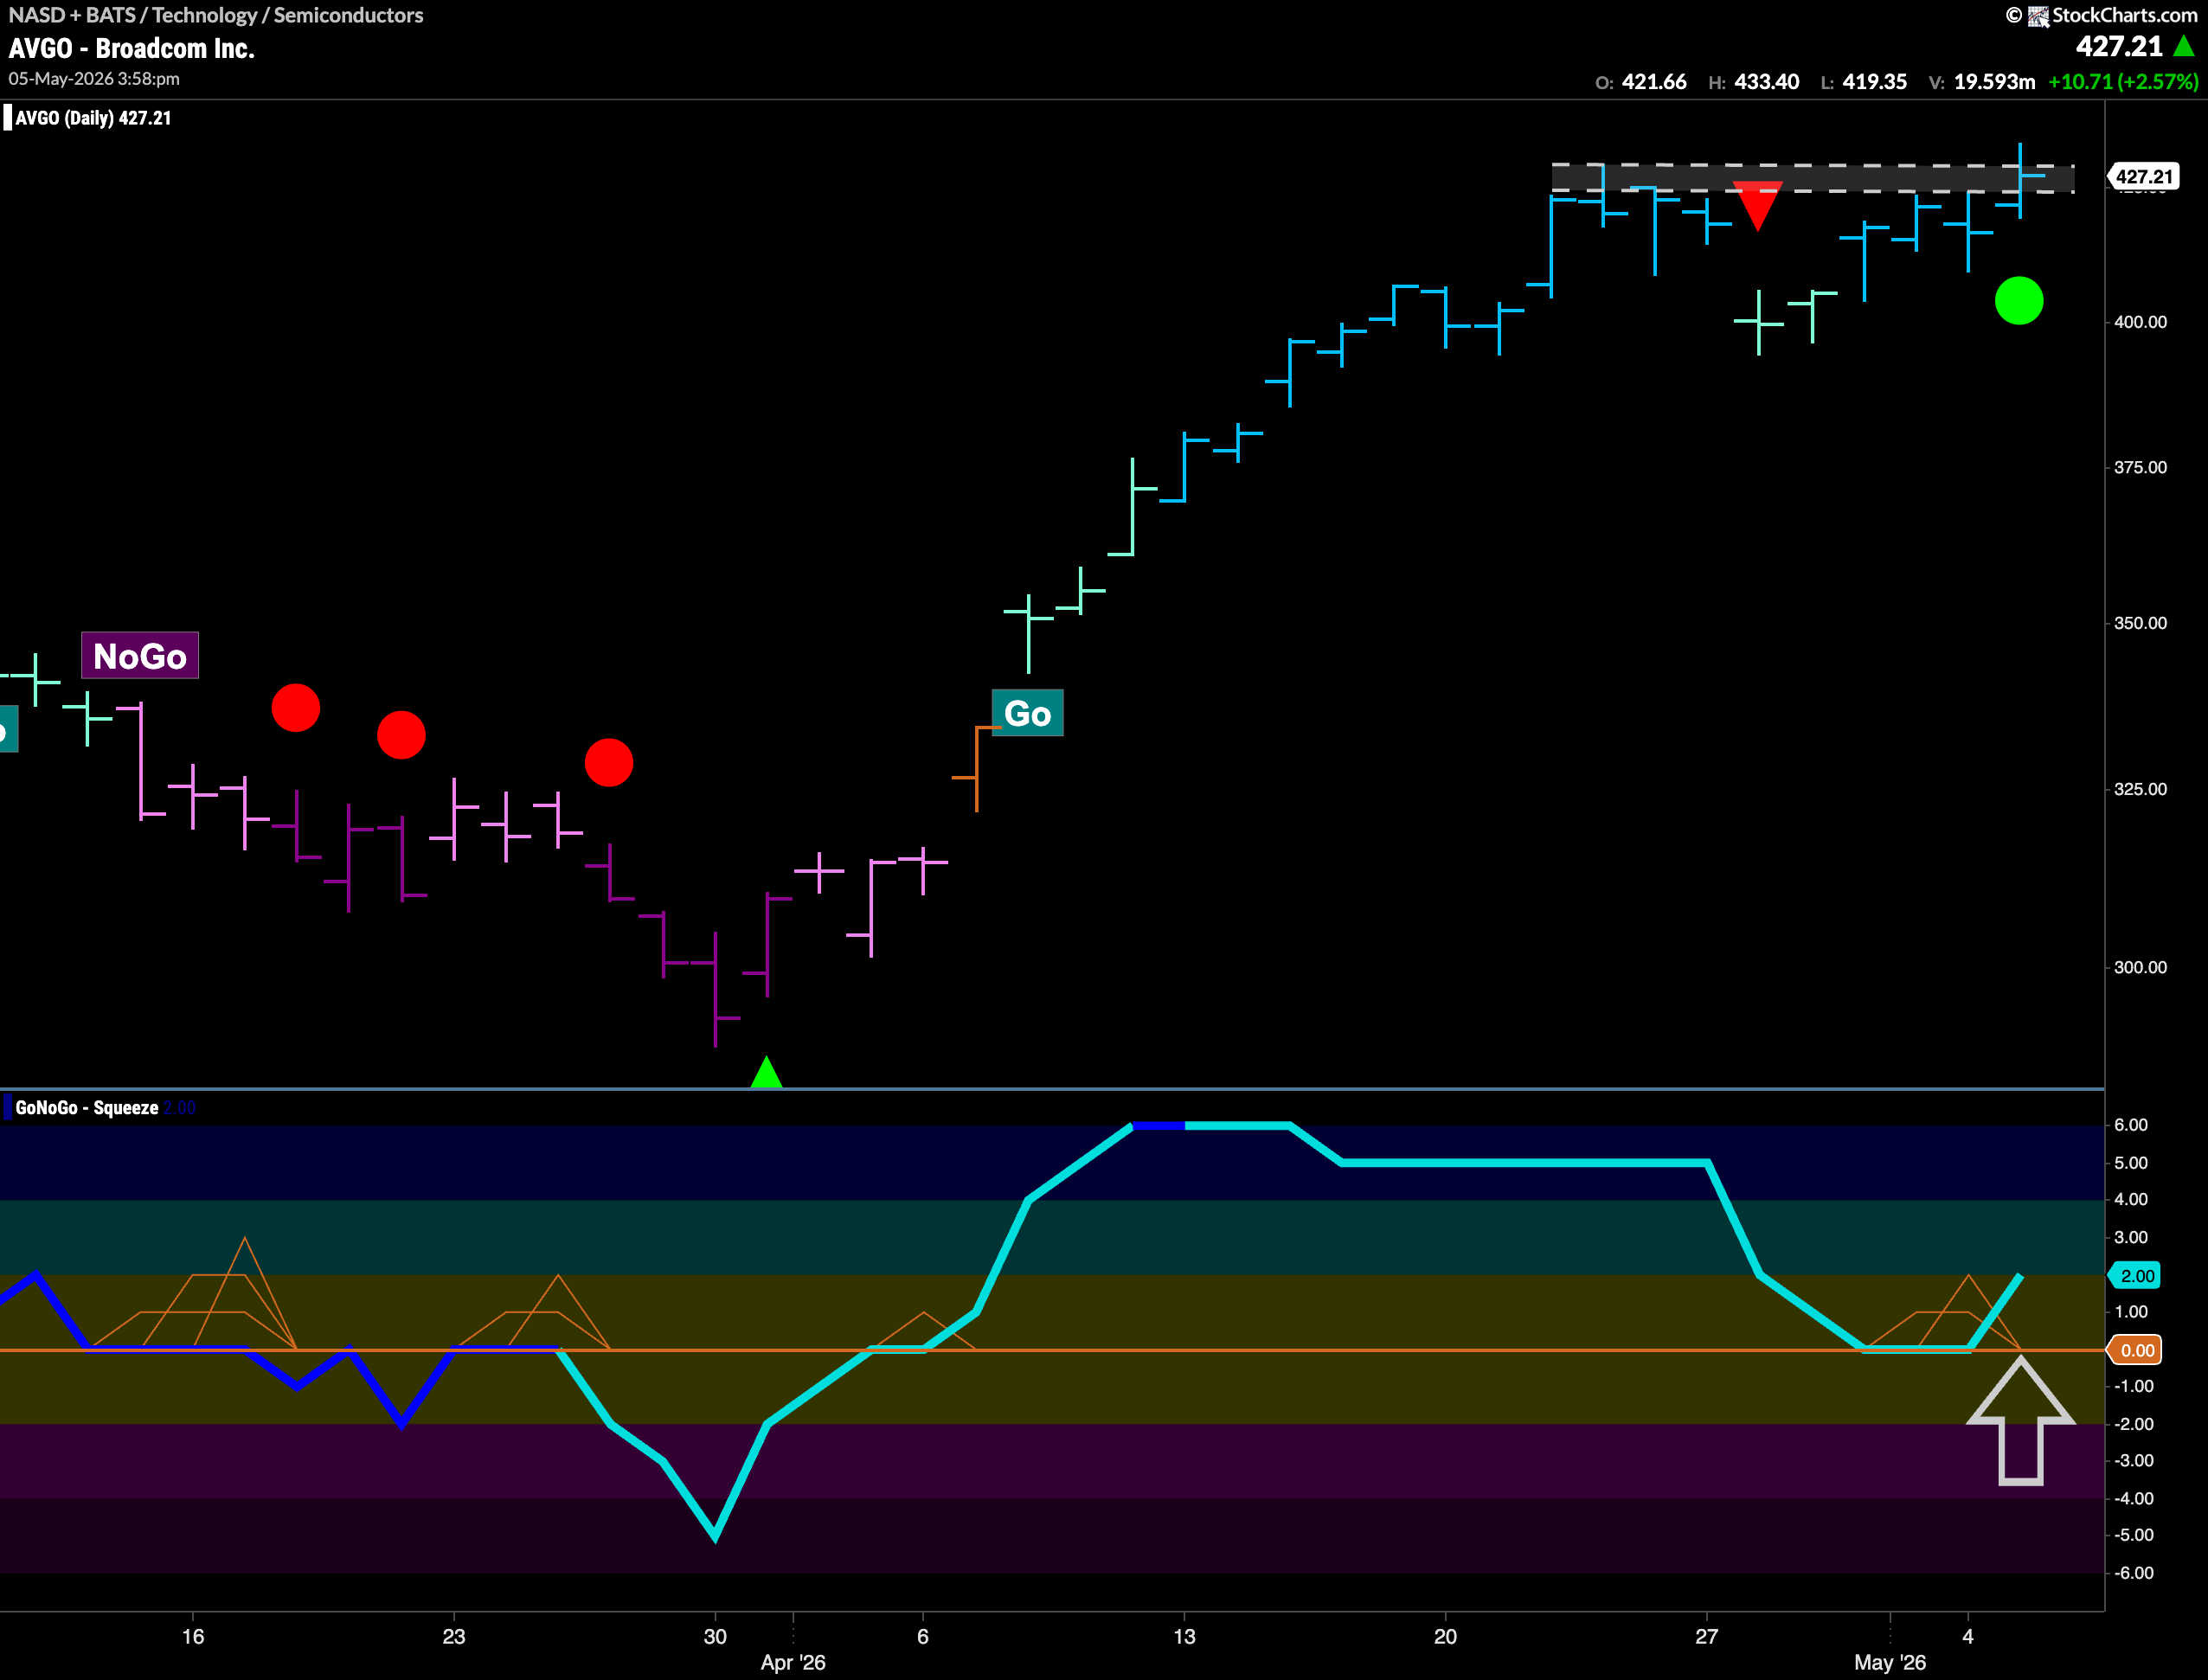Click the 375.00 price axis label
The width and height of the screenshot is (2208, 1680).
tap(2140, 468)
